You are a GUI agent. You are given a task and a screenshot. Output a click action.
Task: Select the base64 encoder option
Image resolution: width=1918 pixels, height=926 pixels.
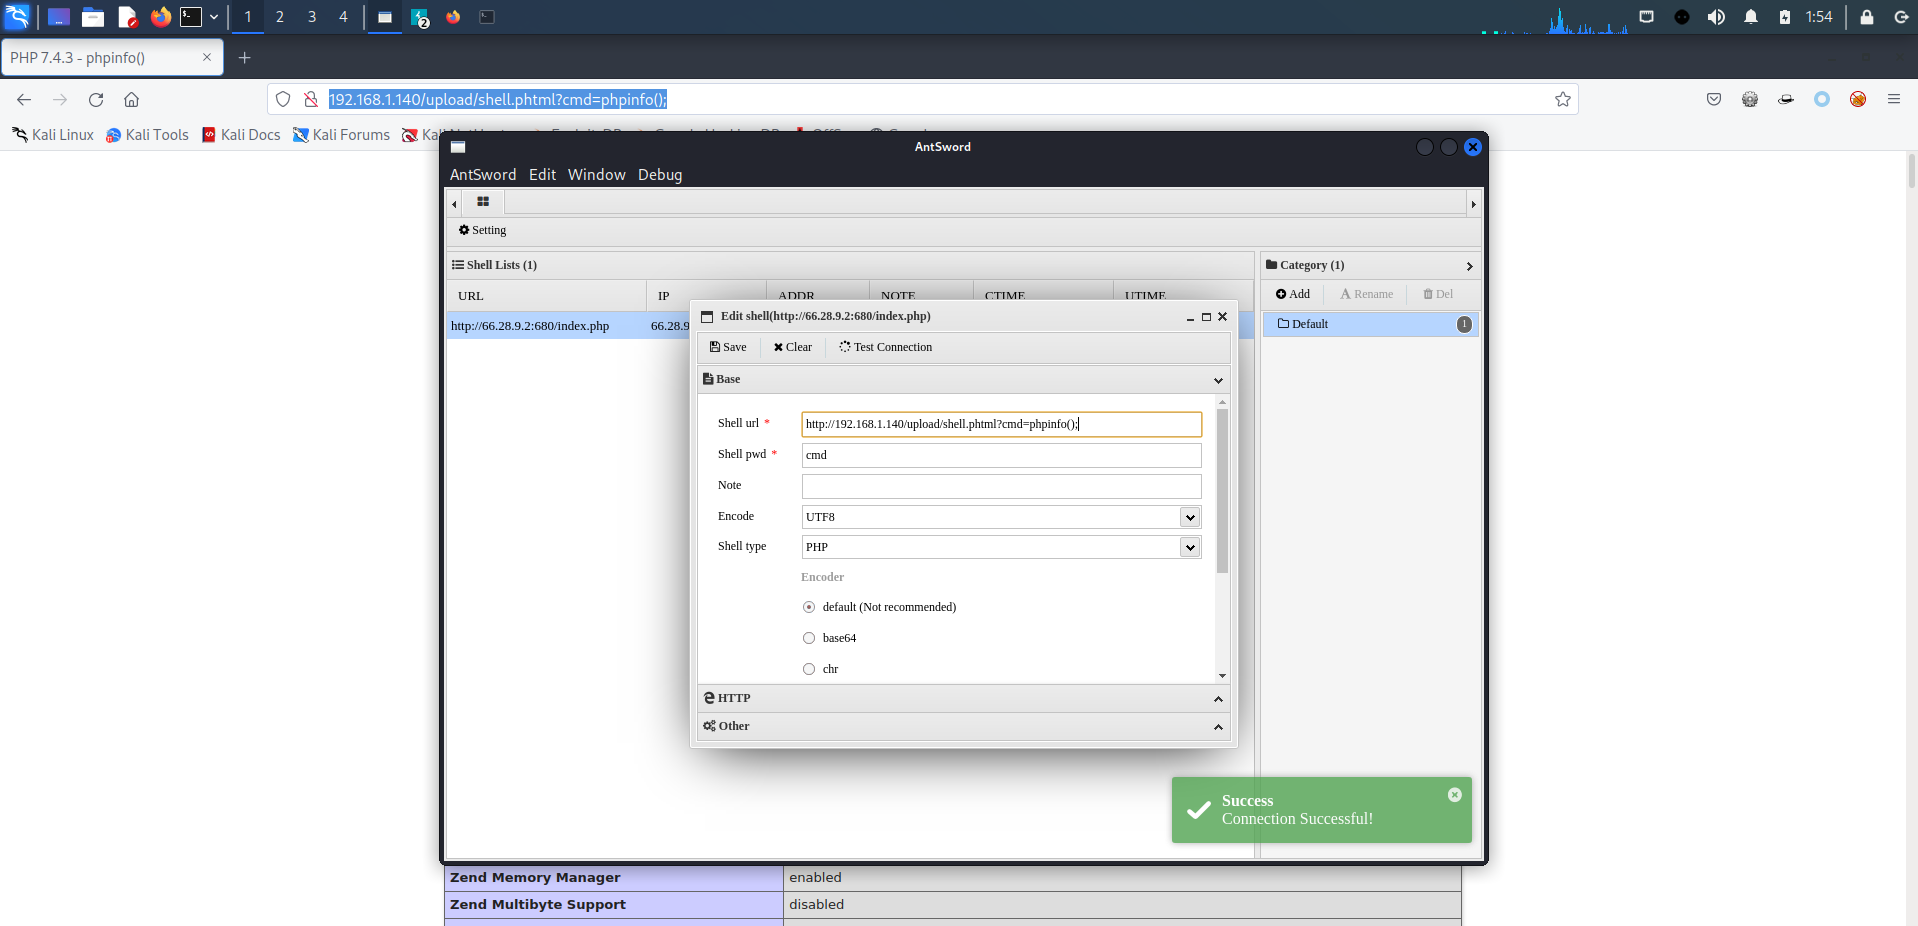pyautogui.click(x=809, y=638)
